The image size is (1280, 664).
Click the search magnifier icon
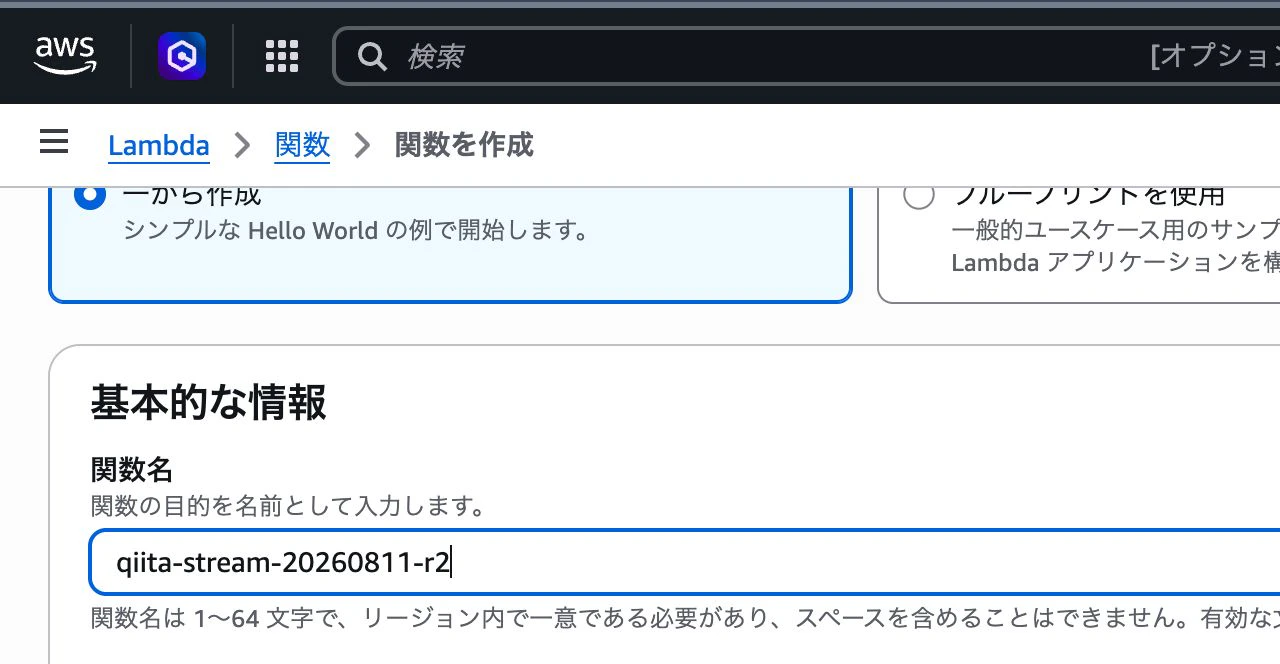pyautogui.click(x=372, y=57)
